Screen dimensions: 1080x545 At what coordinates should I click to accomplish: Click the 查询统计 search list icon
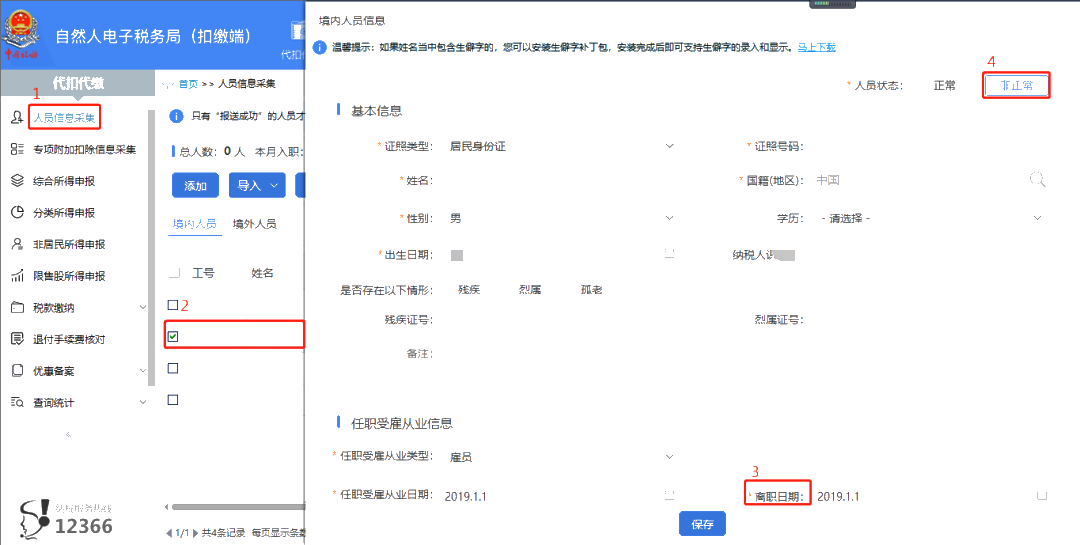(17, 402)
